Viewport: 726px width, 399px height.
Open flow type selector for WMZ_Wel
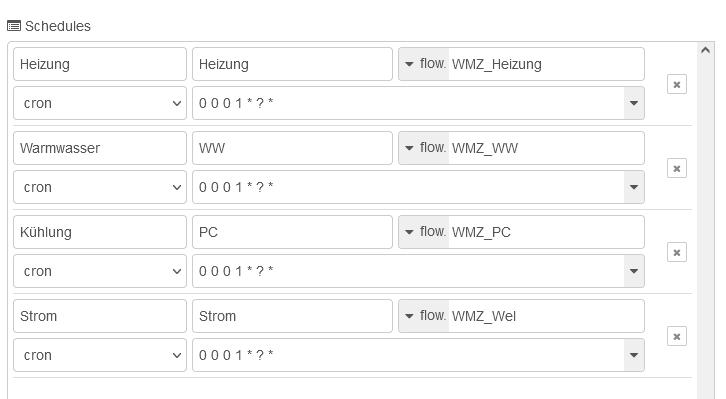(x=424, y=316)
